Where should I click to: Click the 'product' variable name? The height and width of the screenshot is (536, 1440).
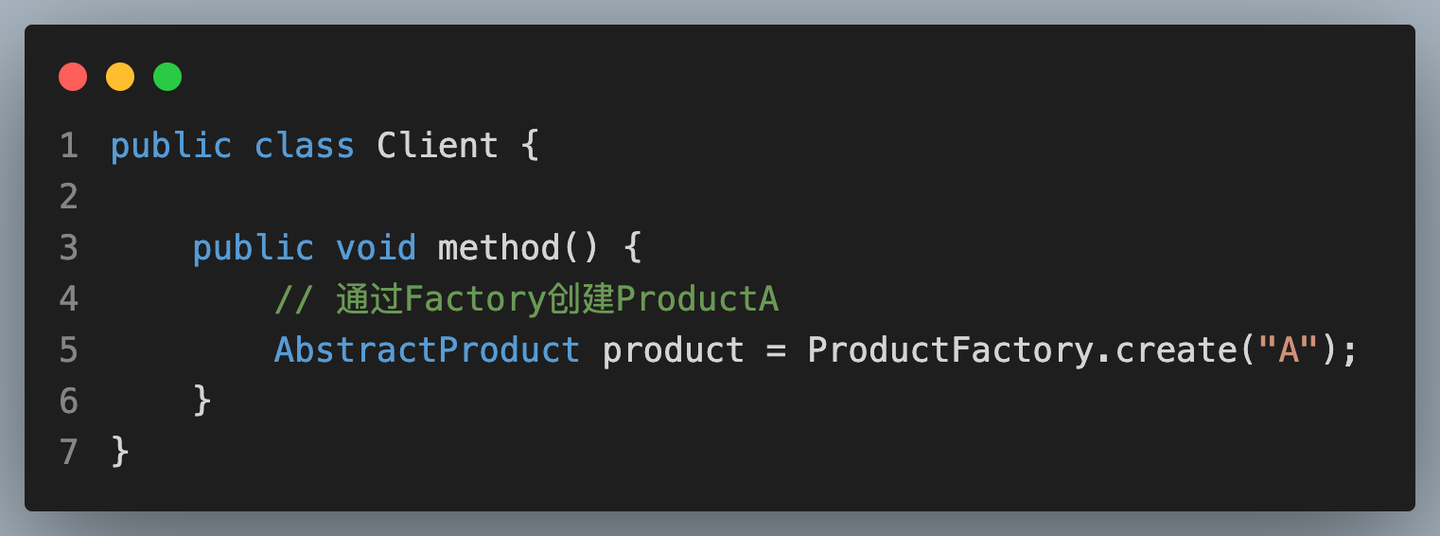[673, 351]
